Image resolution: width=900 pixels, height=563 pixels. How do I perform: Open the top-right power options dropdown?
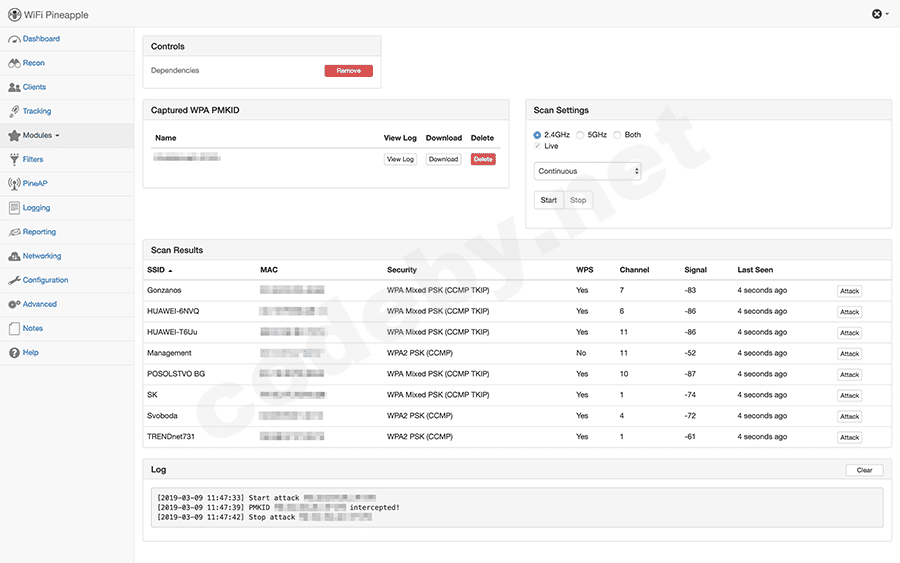click(880, 14)
